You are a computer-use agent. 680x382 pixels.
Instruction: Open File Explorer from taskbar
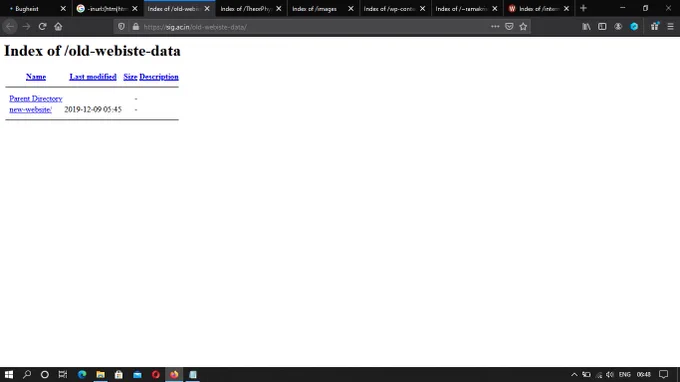(101, 375)
